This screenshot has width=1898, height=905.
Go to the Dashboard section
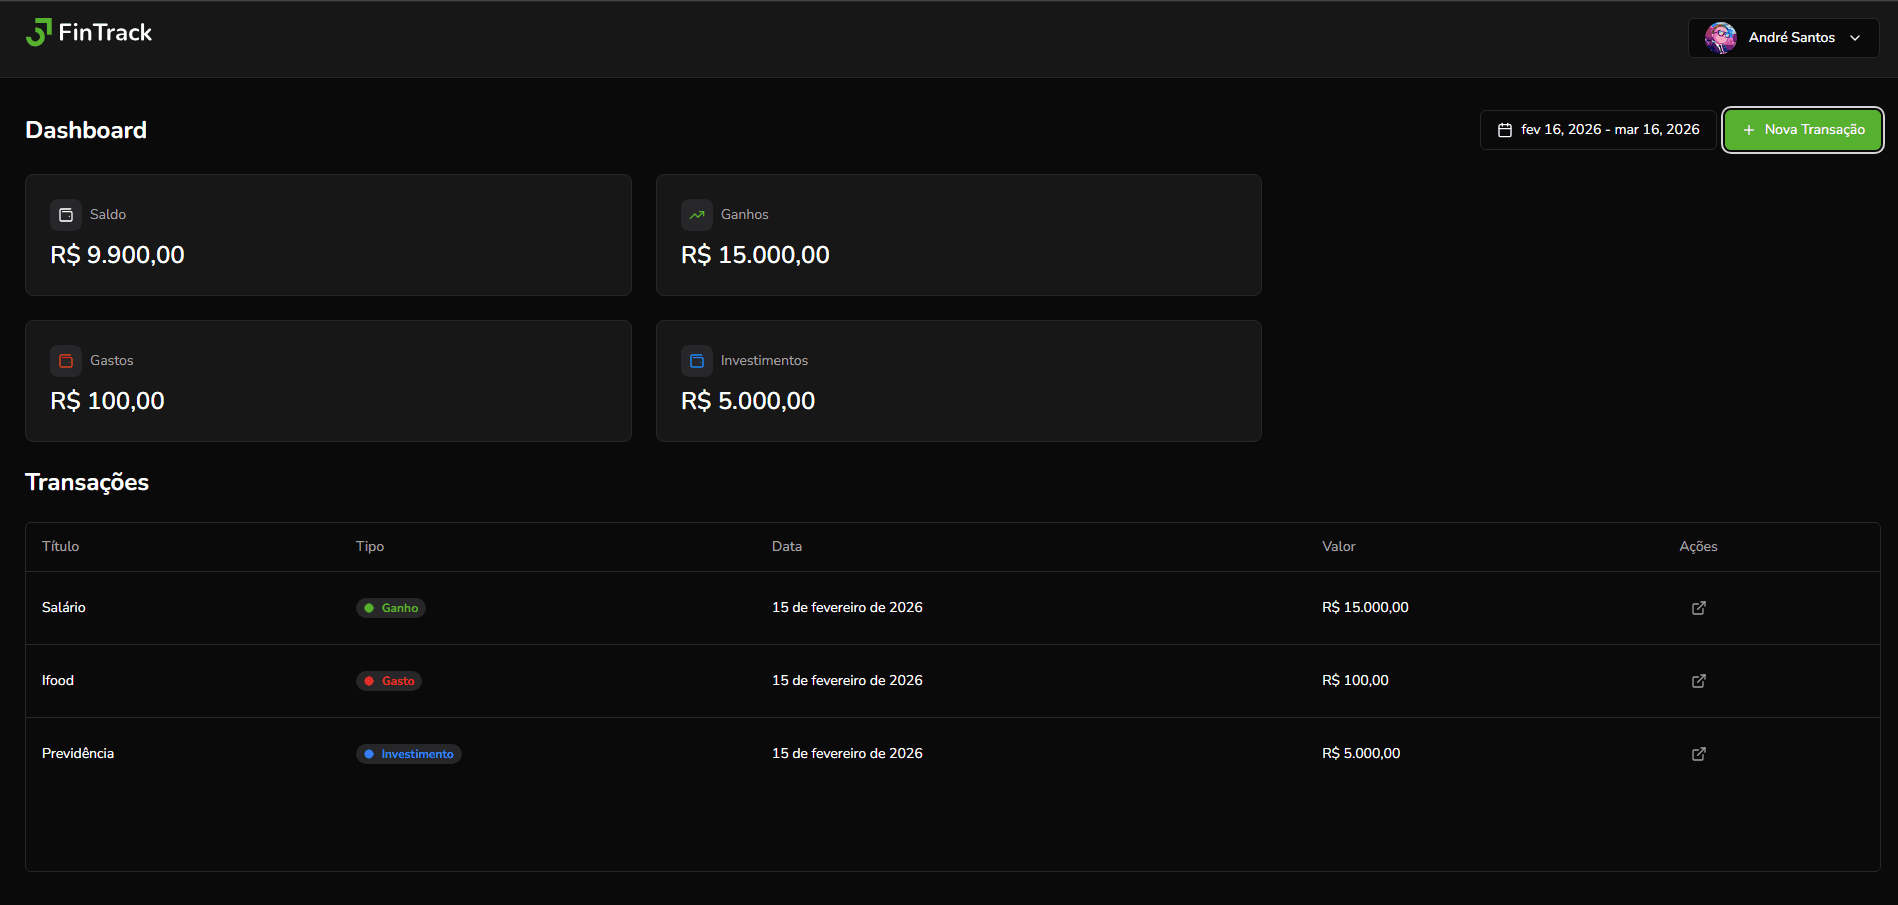85,129
